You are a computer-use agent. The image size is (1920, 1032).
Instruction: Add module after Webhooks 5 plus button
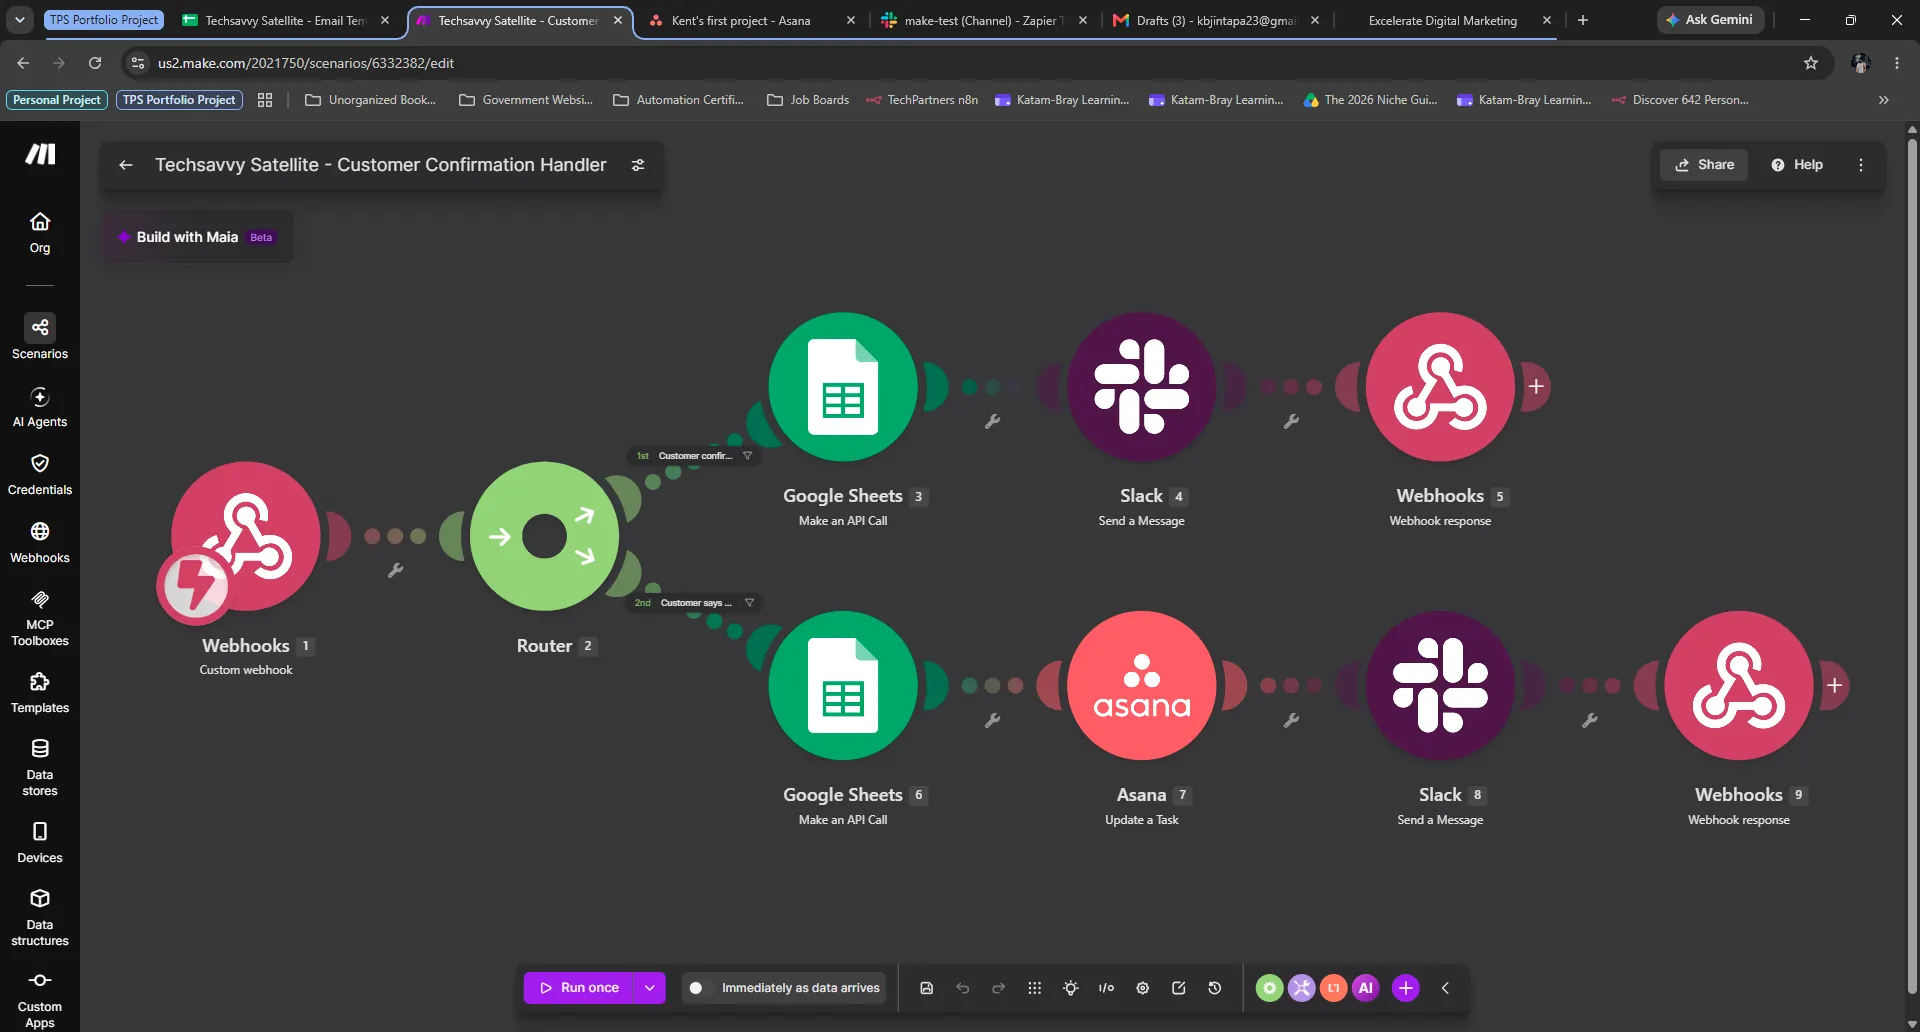pyautogui.click(x=1536, y=386)
